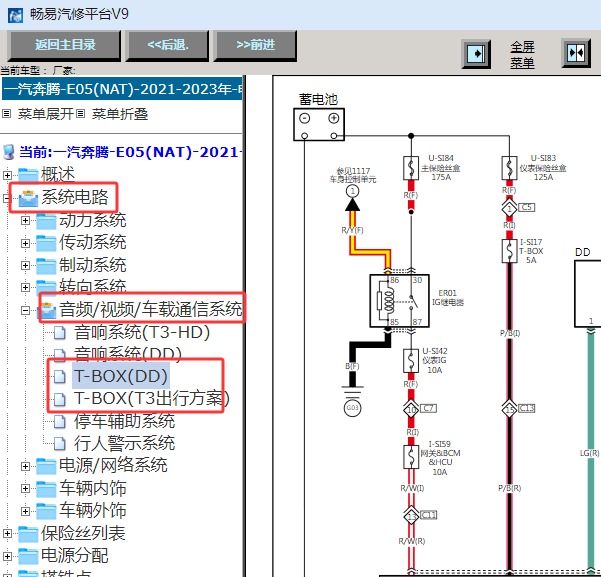Select the 系统电路 folder
This screenshot has width=601, height=577.
tap(75, 197)
